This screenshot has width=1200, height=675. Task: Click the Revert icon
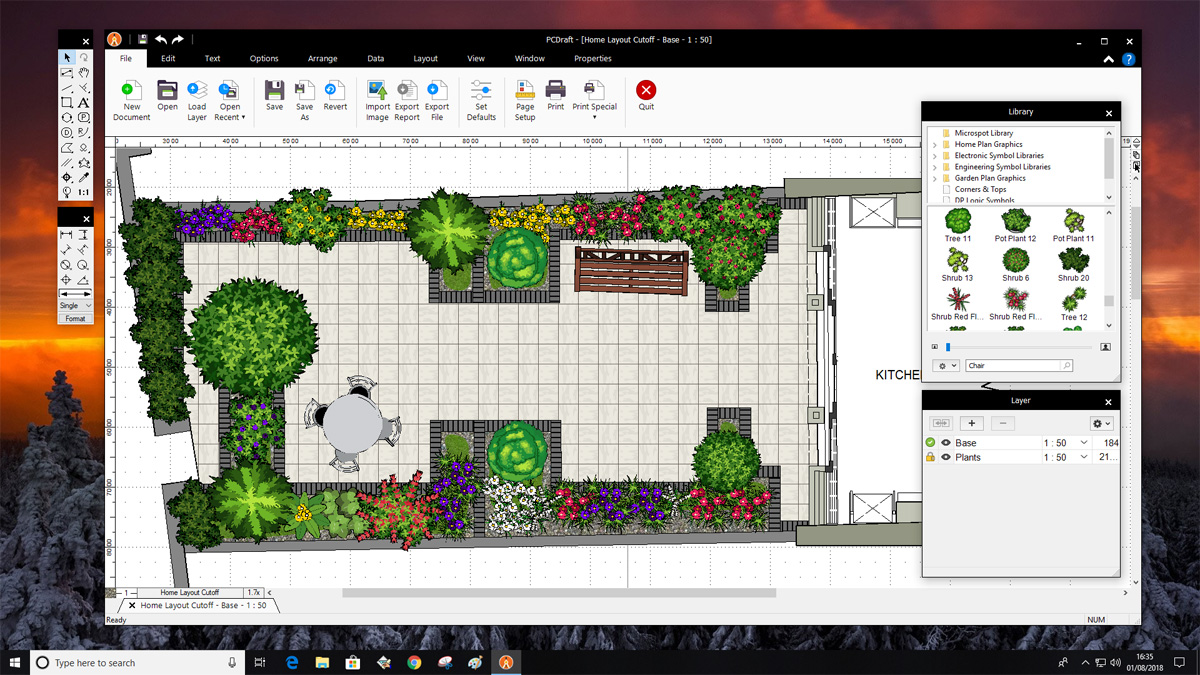coord(335,90)
